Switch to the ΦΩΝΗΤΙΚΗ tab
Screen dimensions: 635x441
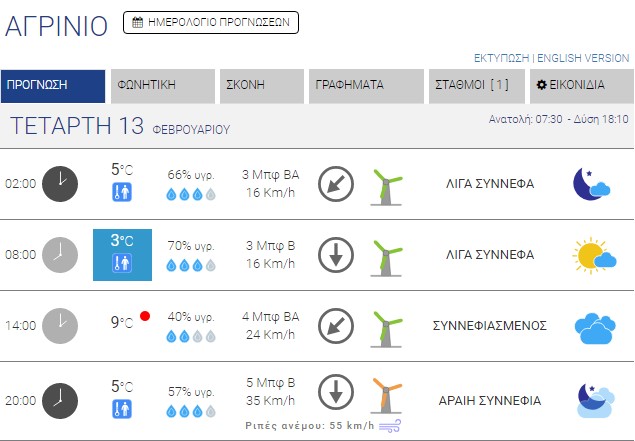161,85
